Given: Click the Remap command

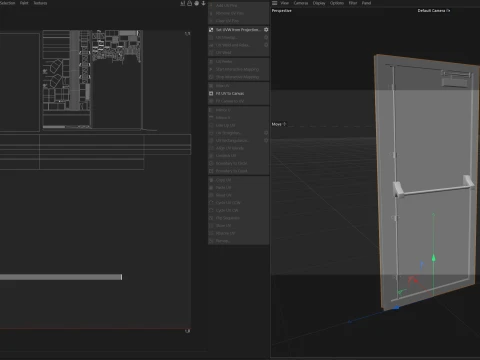Looking at the screenshot, I should (x=238, y=241).
